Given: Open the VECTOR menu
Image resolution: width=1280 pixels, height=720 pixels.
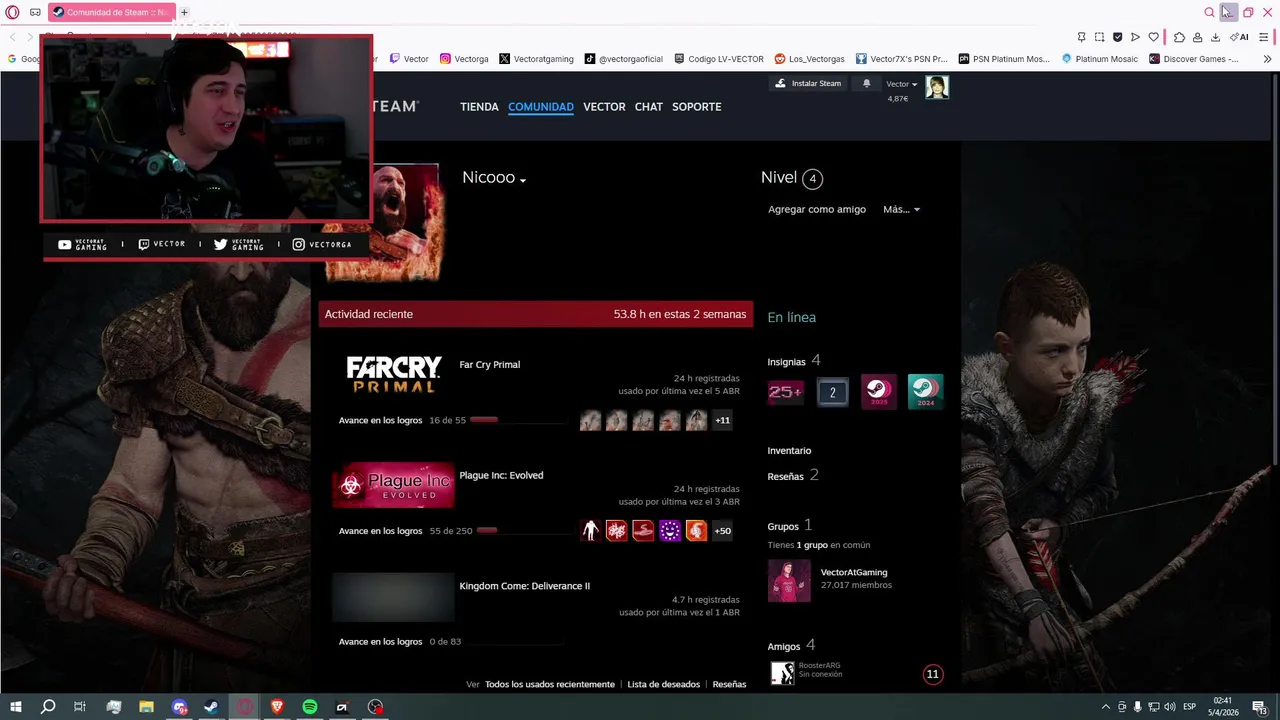Looking at the screenshot, I should pos(604,107).
